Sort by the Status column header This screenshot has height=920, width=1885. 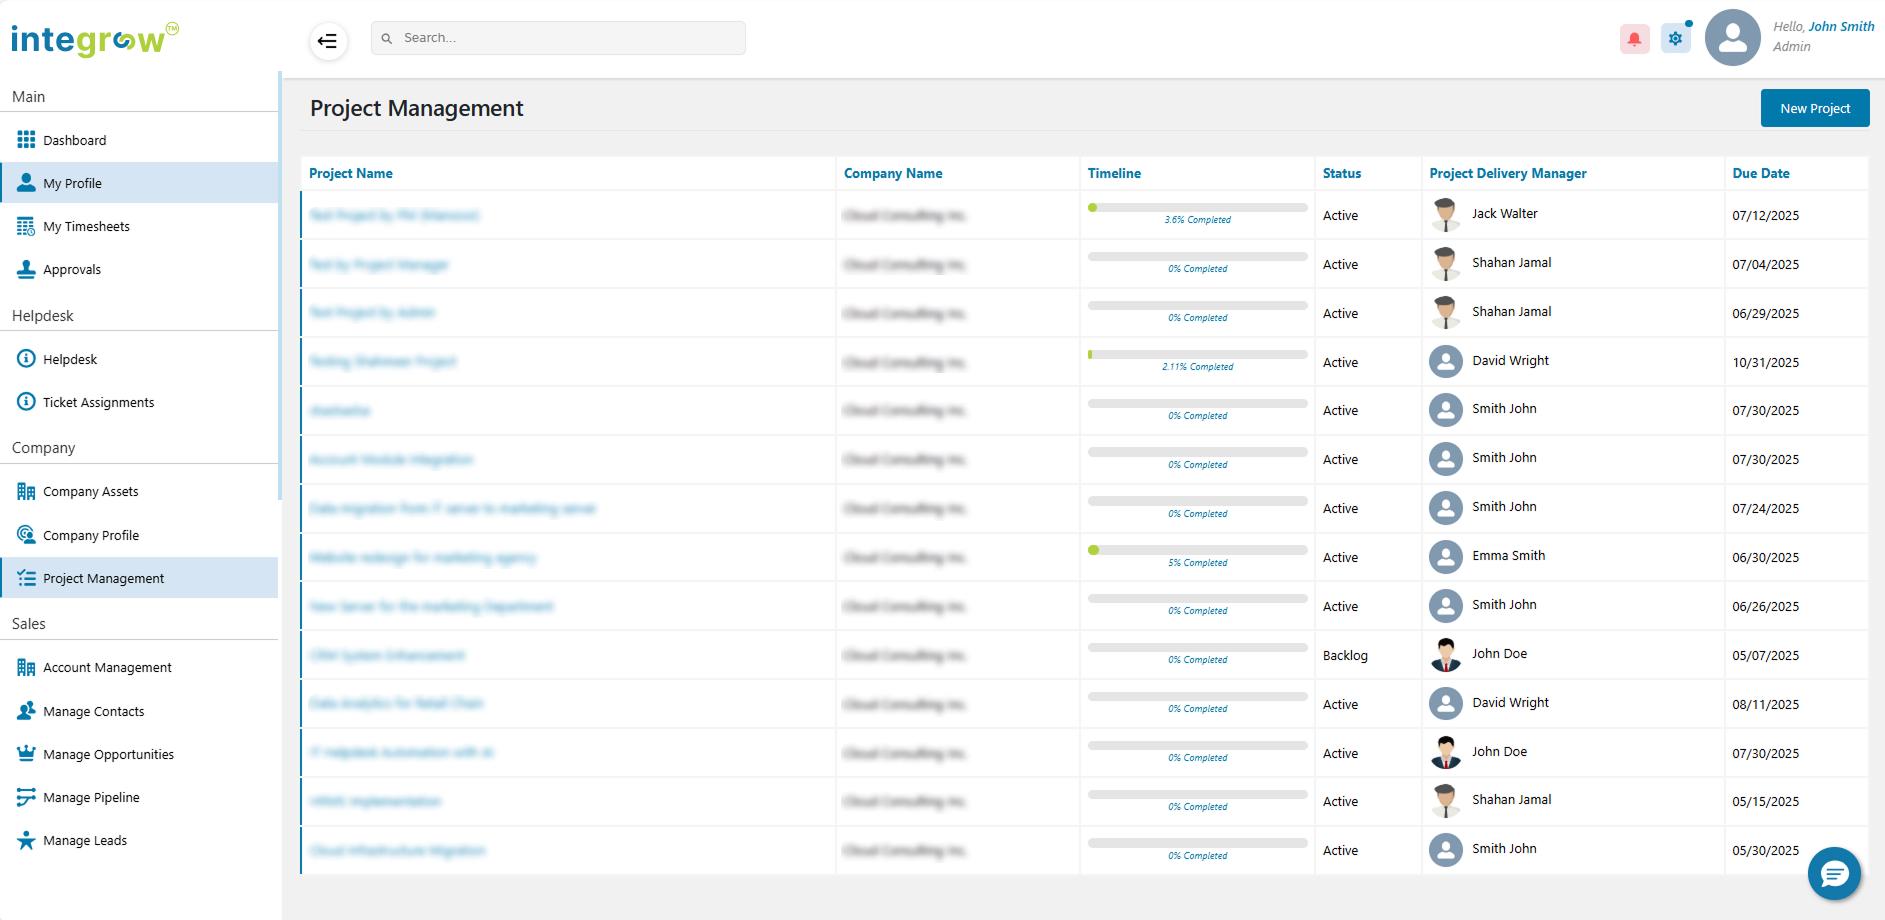tap(1341, 173)
